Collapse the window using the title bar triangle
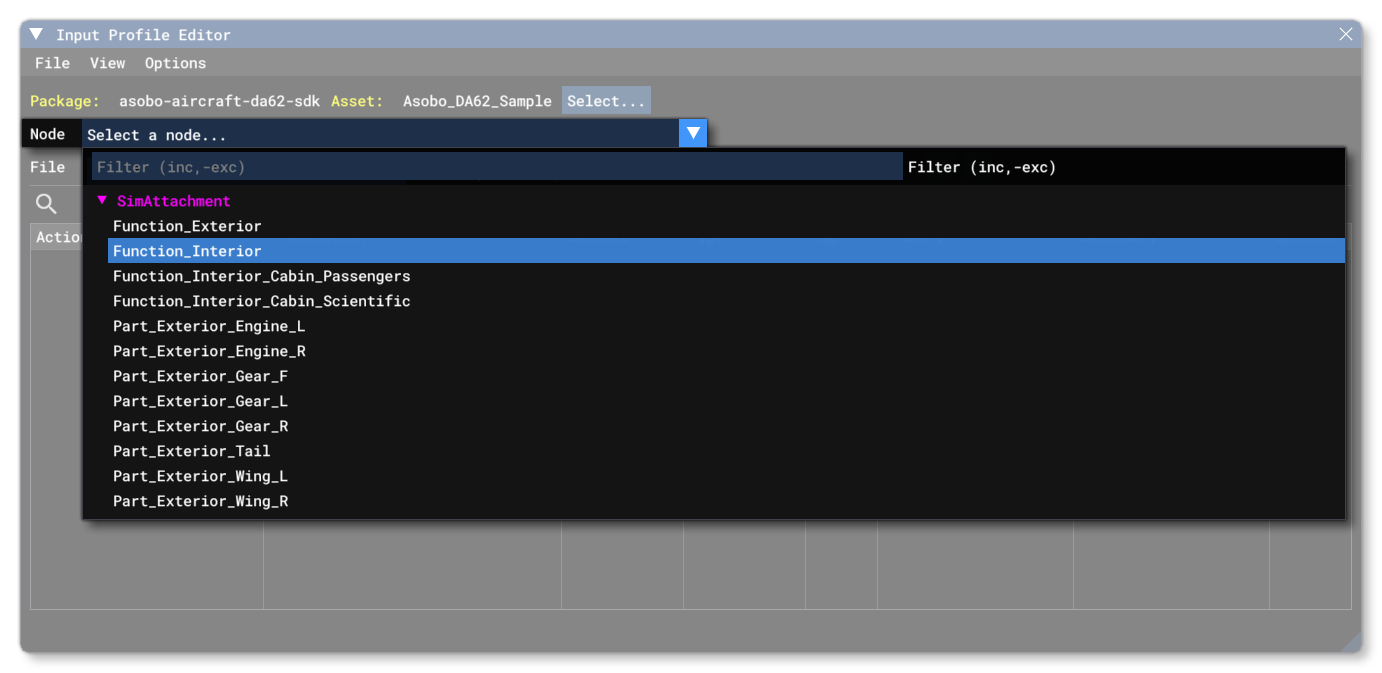This screenshot has height=673, width=1382. pyautogui.click(x=35, y=33)
